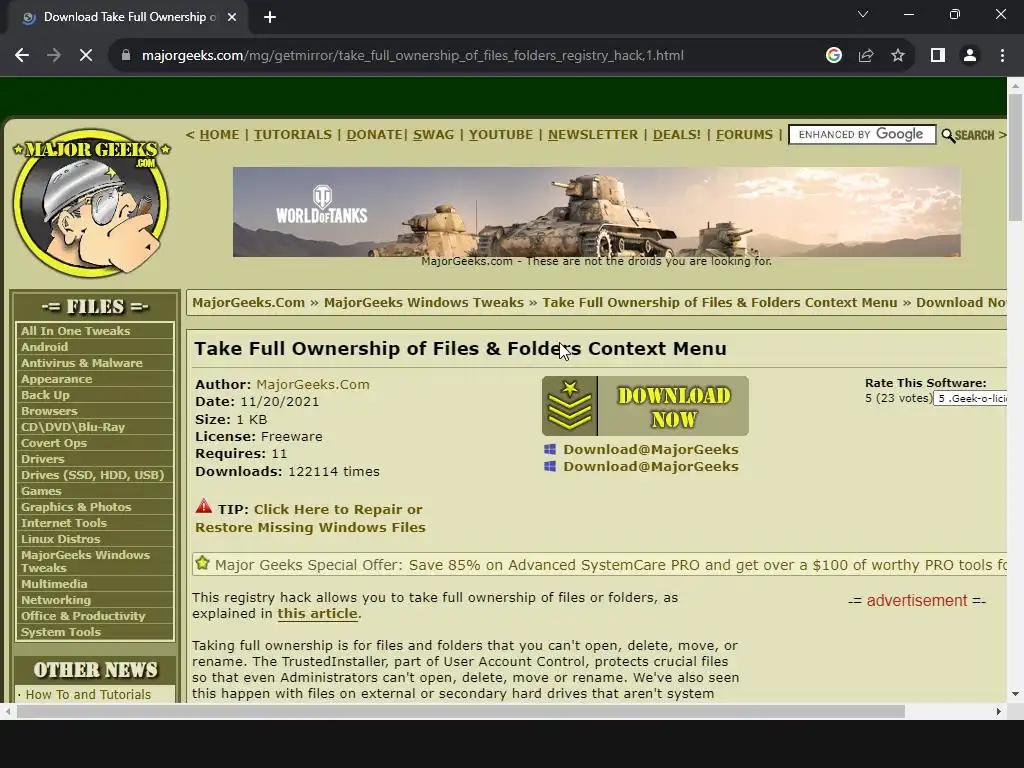Viewport: 1024px width, 768px height.
Task: Focus the Enhanced by Google search box
Action: (x=862, y=135)
